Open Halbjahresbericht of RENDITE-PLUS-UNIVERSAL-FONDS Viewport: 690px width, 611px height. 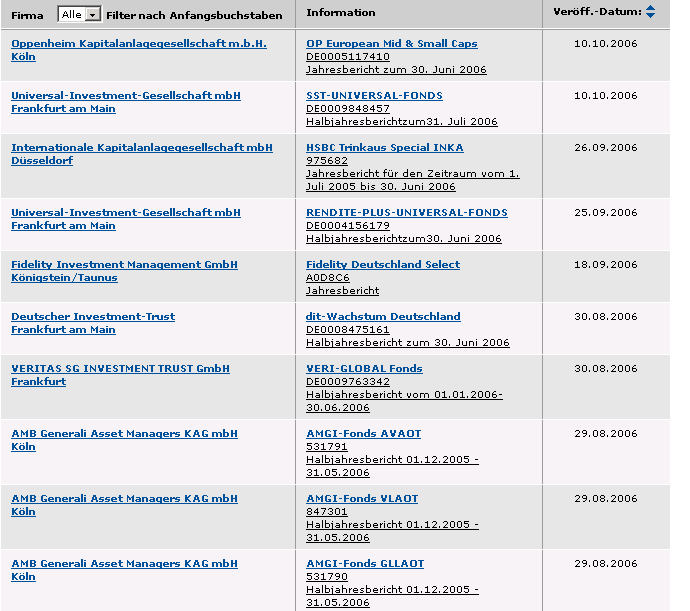(x=404, y=239)
